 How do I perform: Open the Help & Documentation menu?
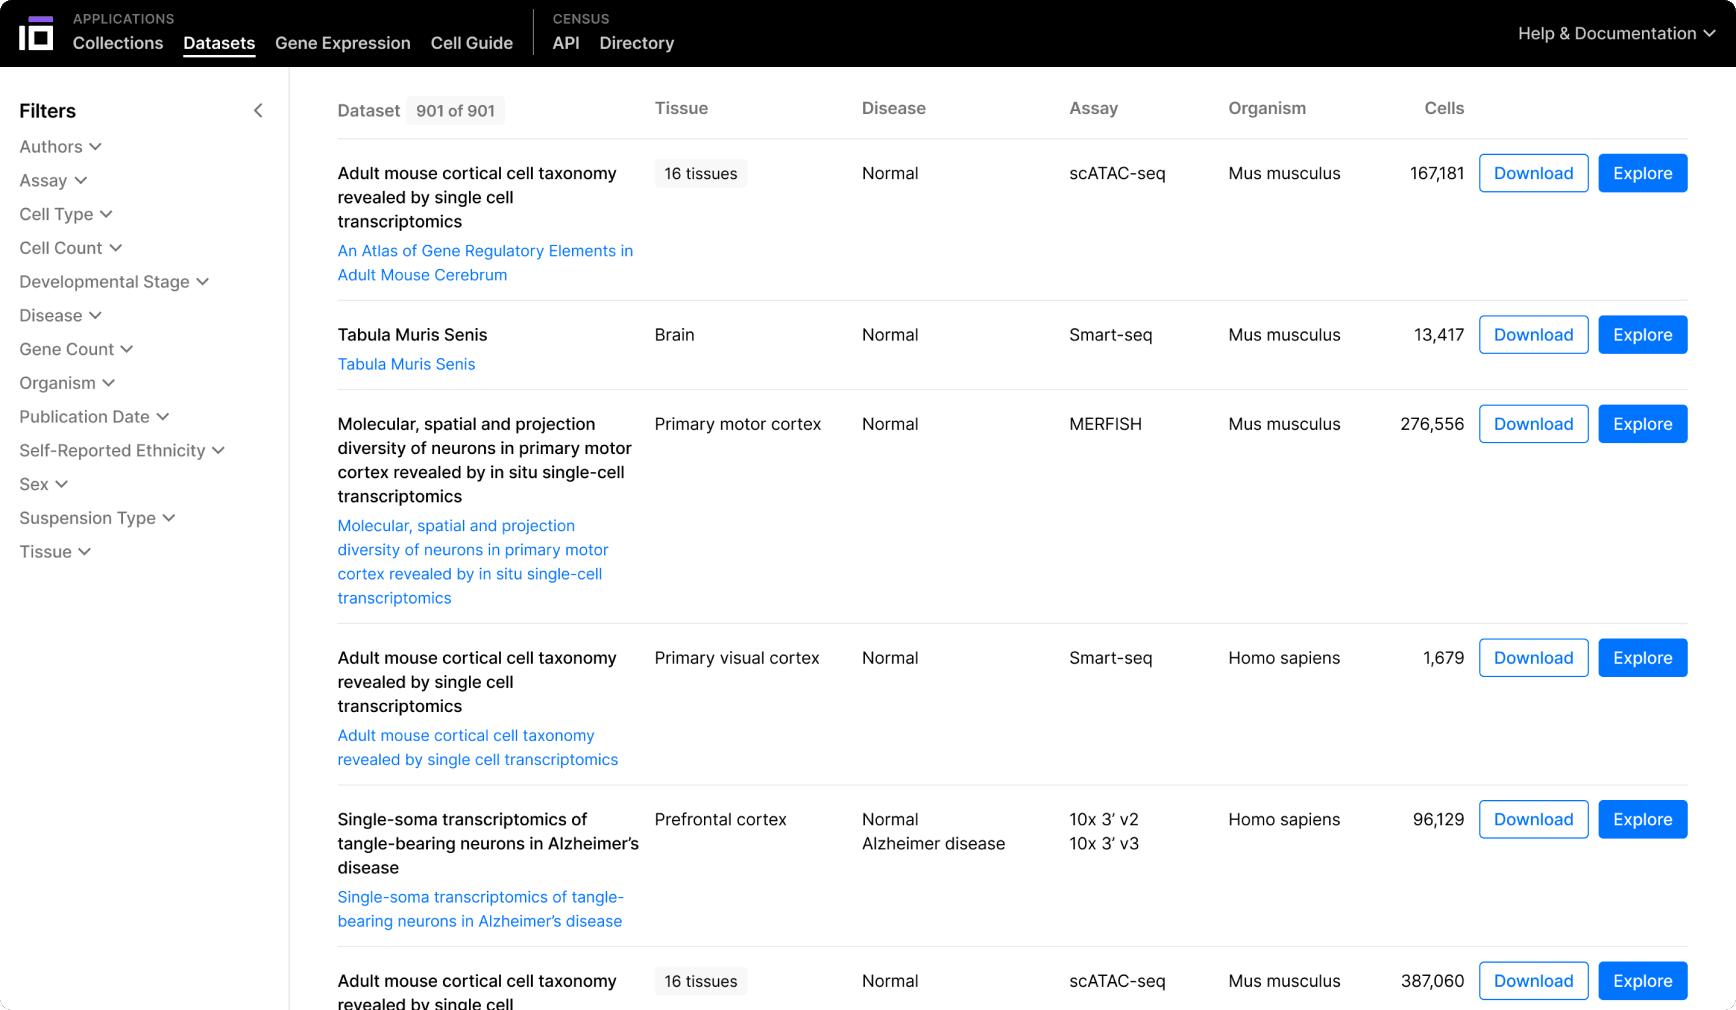(1615, 33)
